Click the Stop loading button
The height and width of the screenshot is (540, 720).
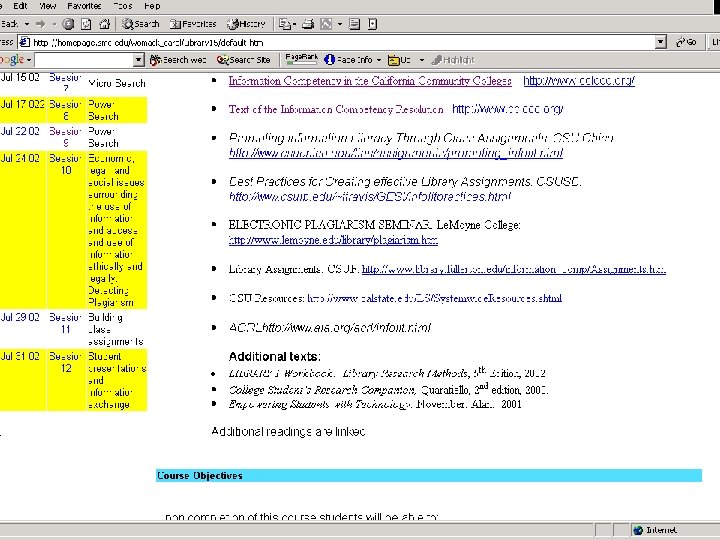click(68, 24)
